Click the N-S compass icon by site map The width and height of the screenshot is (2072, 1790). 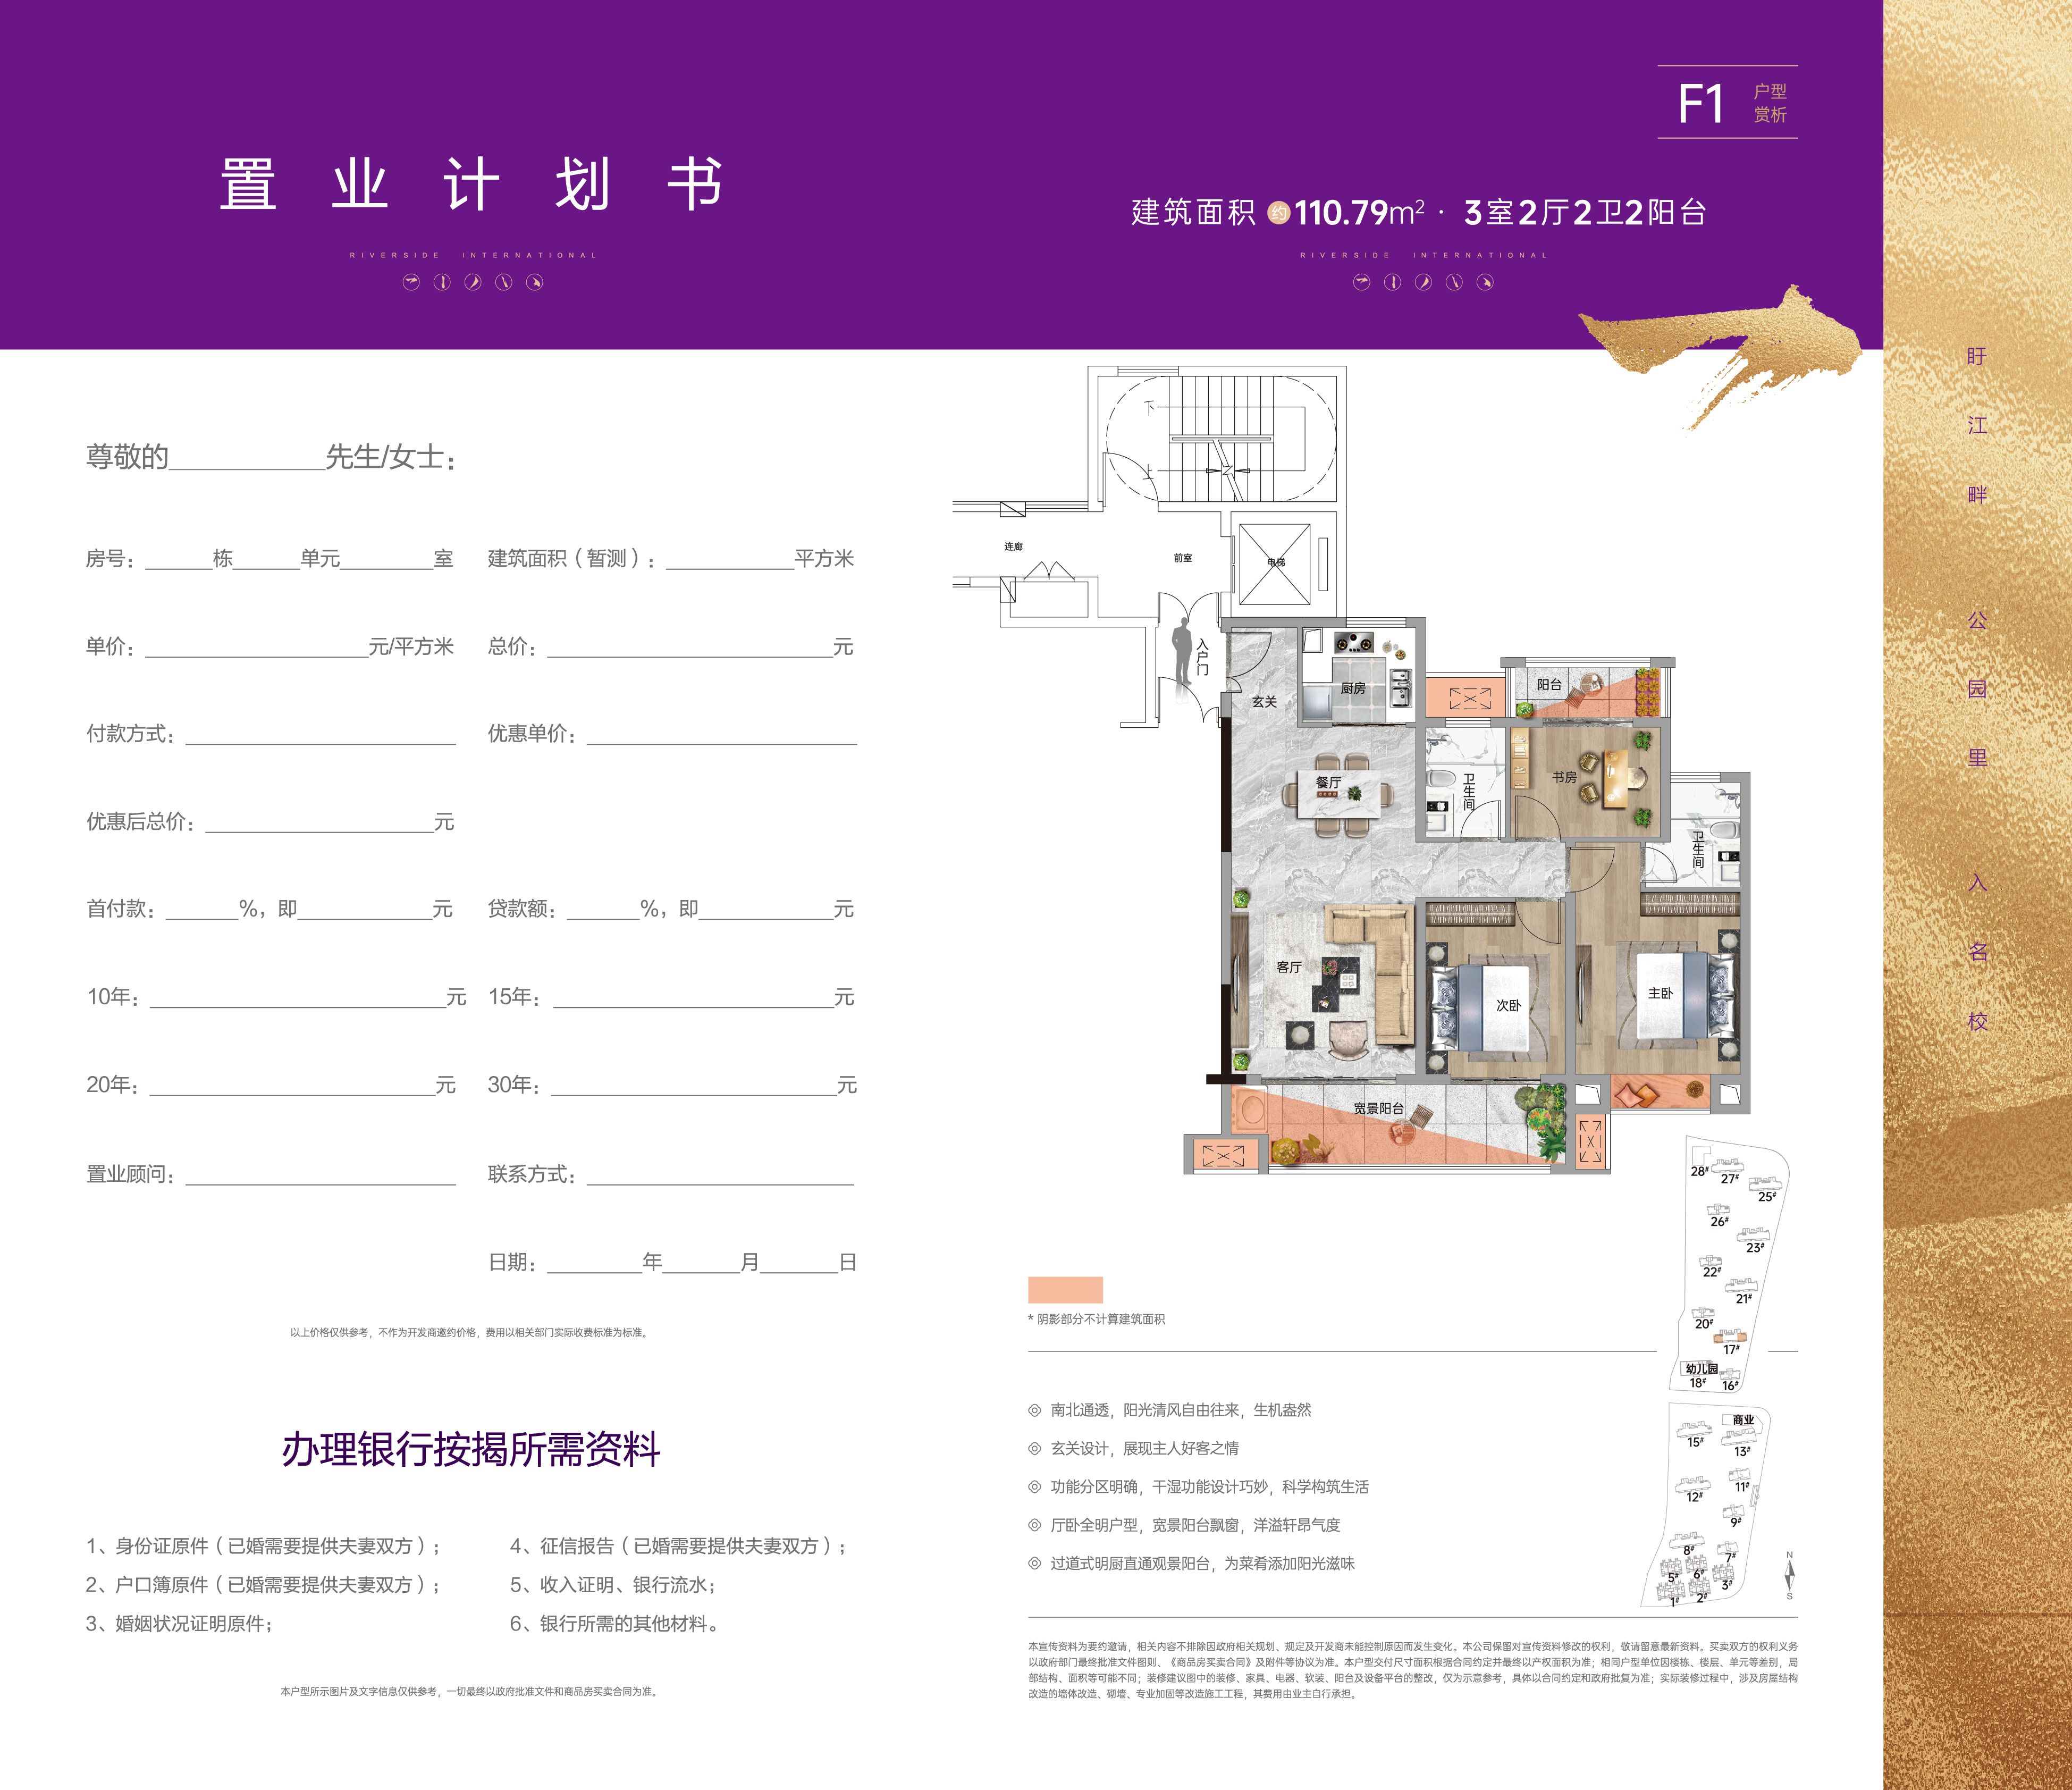[1789, 1575]
